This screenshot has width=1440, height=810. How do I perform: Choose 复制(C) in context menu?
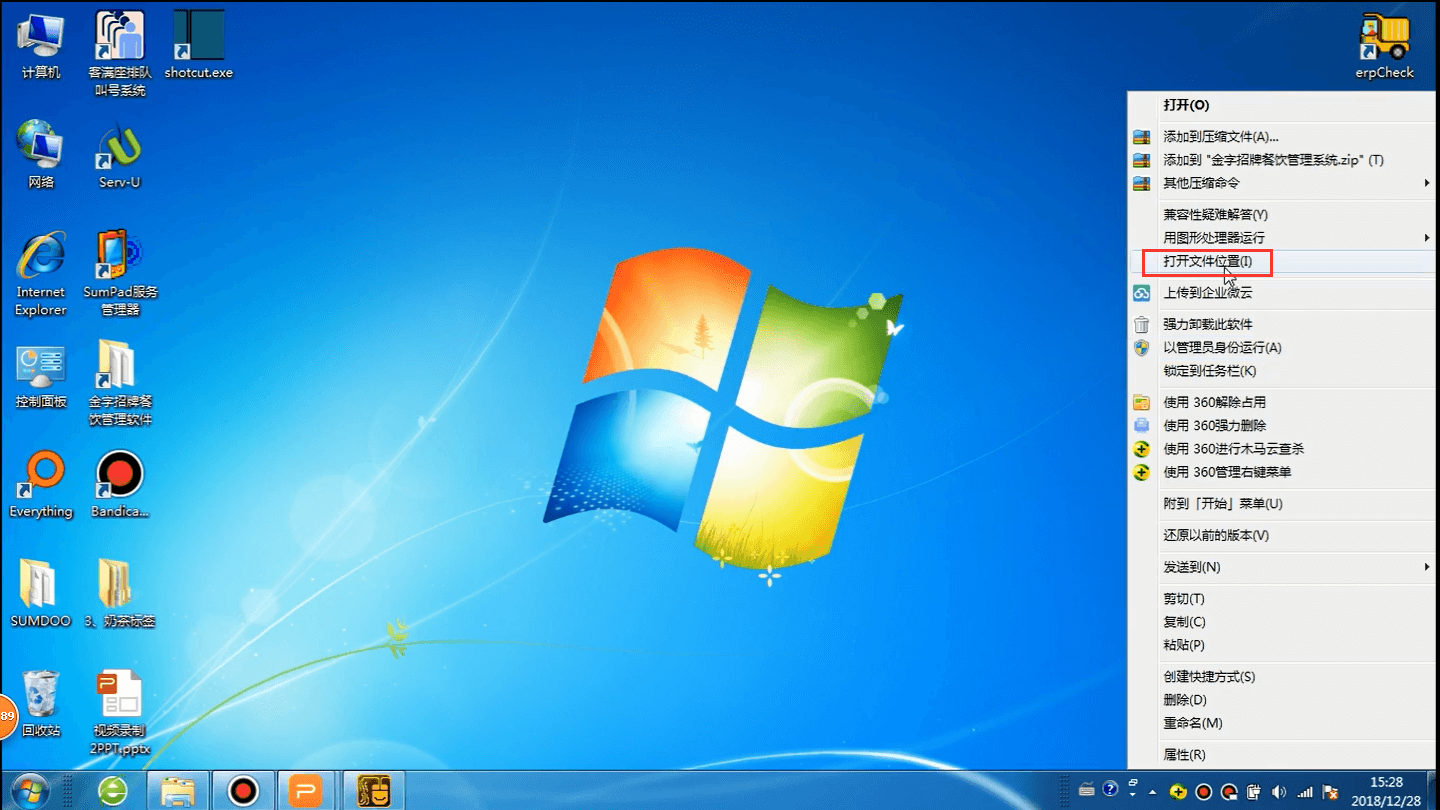click(1282, 622)
